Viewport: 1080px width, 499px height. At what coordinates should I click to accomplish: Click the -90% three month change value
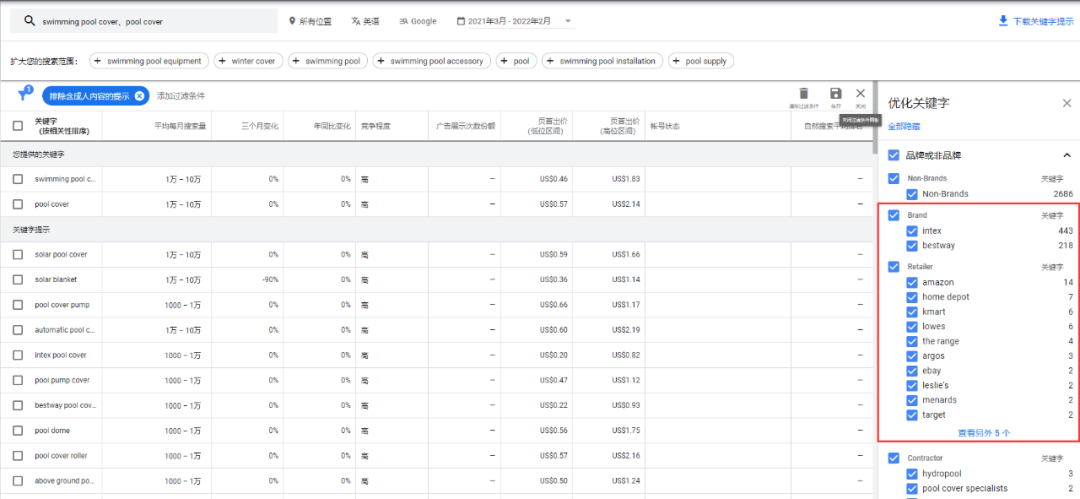click(271, 280)
